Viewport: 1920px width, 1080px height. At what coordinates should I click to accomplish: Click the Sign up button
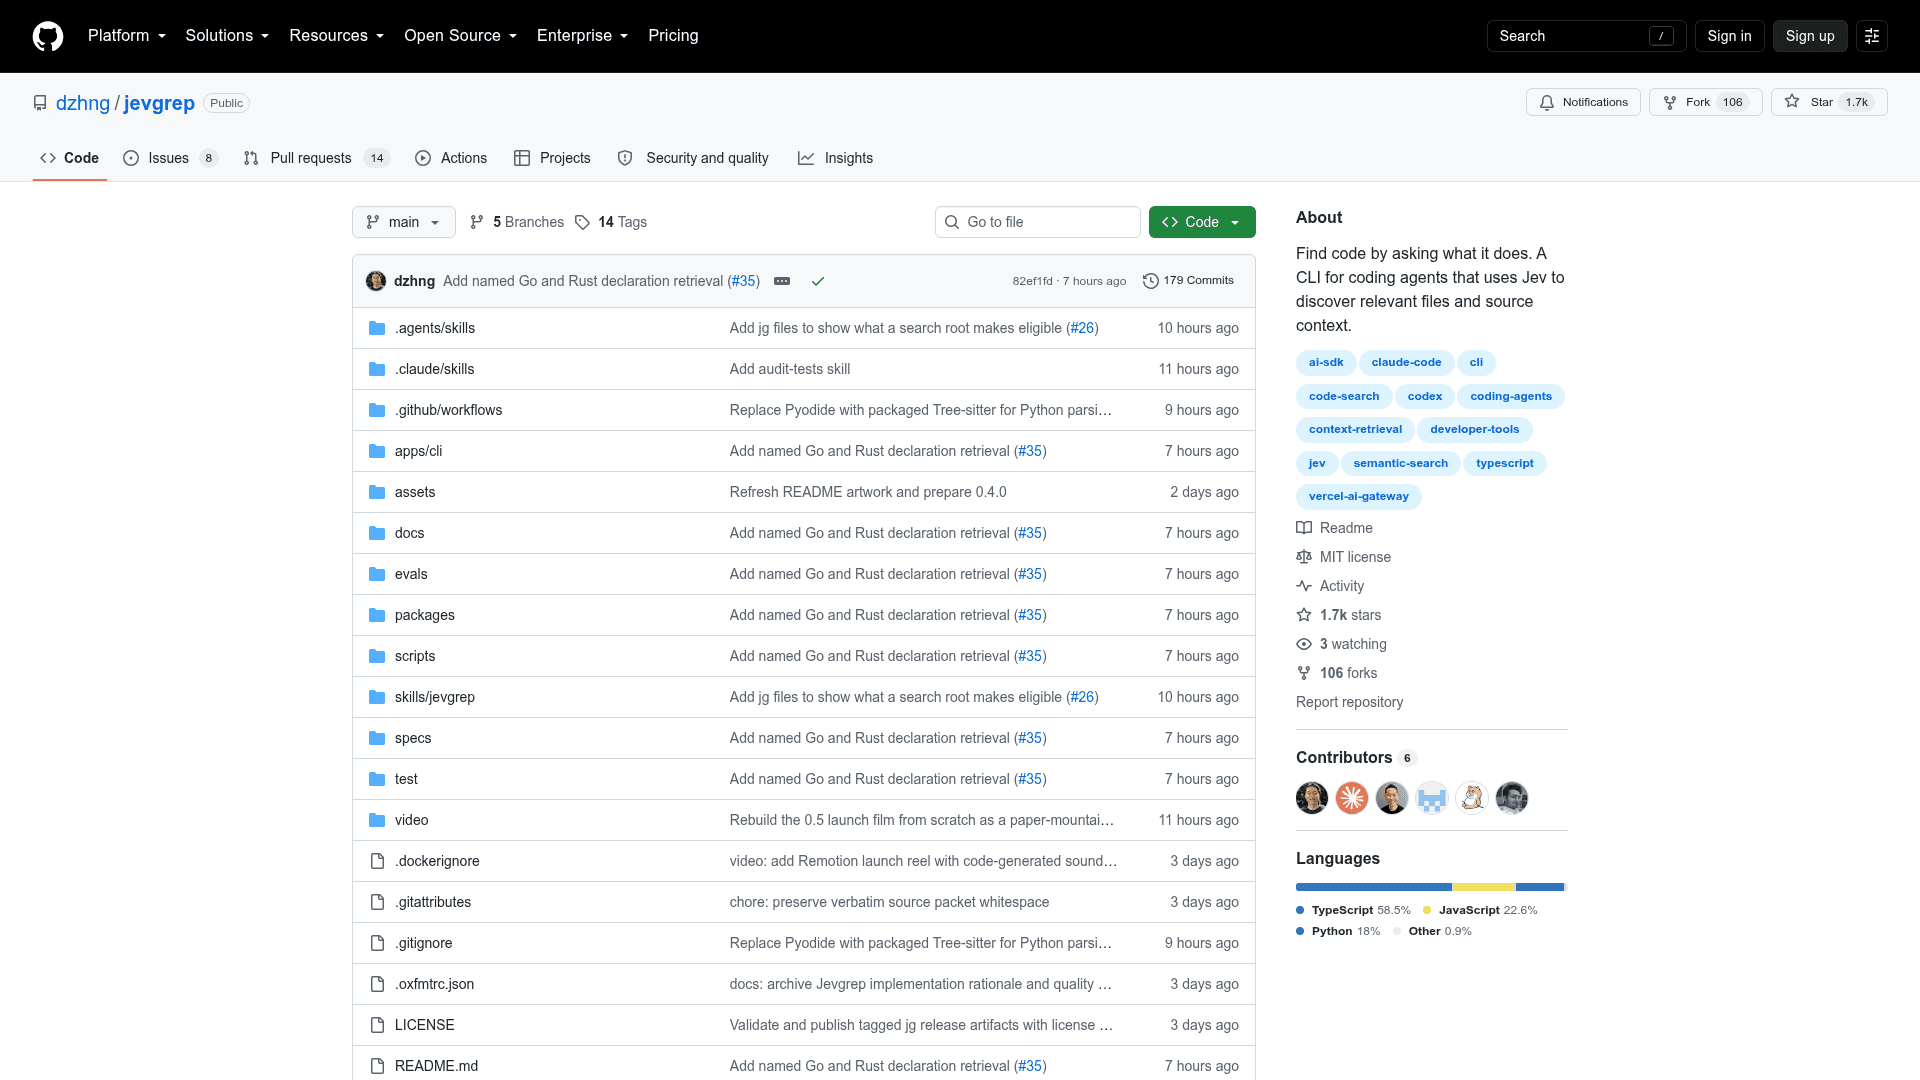tap(1810, 36)
